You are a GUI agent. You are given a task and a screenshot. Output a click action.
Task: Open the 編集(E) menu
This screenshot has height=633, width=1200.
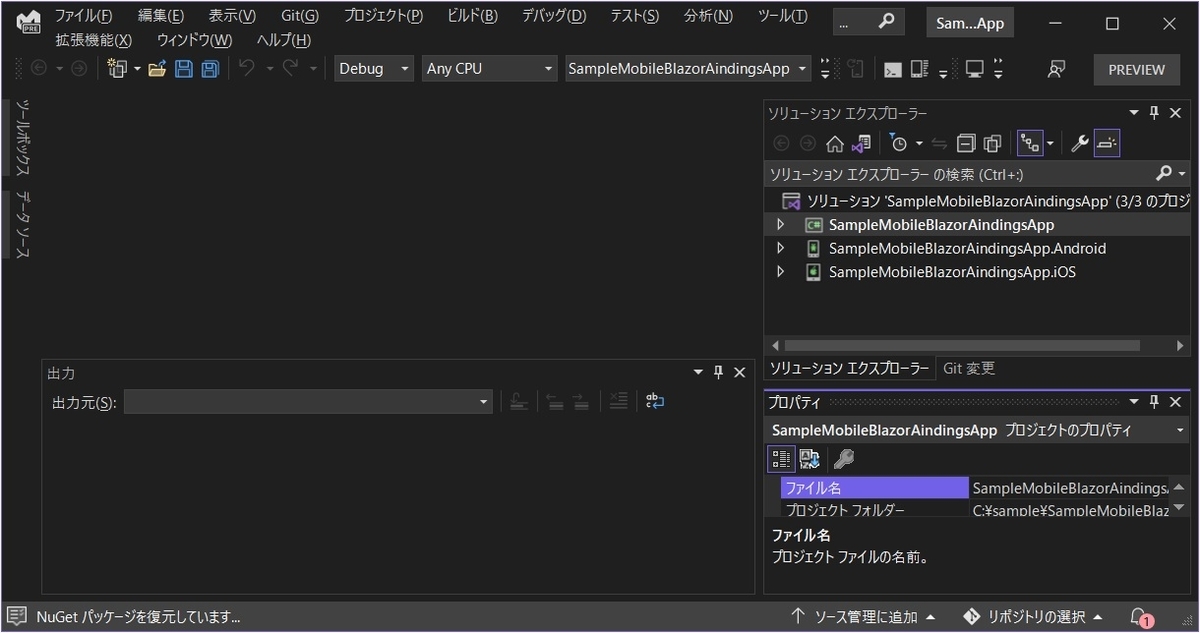tap(161, 16)
